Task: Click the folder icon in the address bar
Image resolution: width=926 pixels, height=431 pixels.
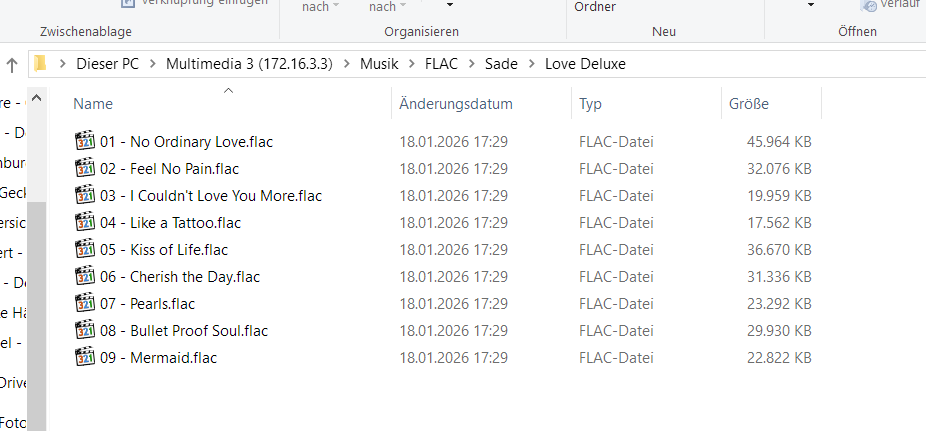Action: 40,65
